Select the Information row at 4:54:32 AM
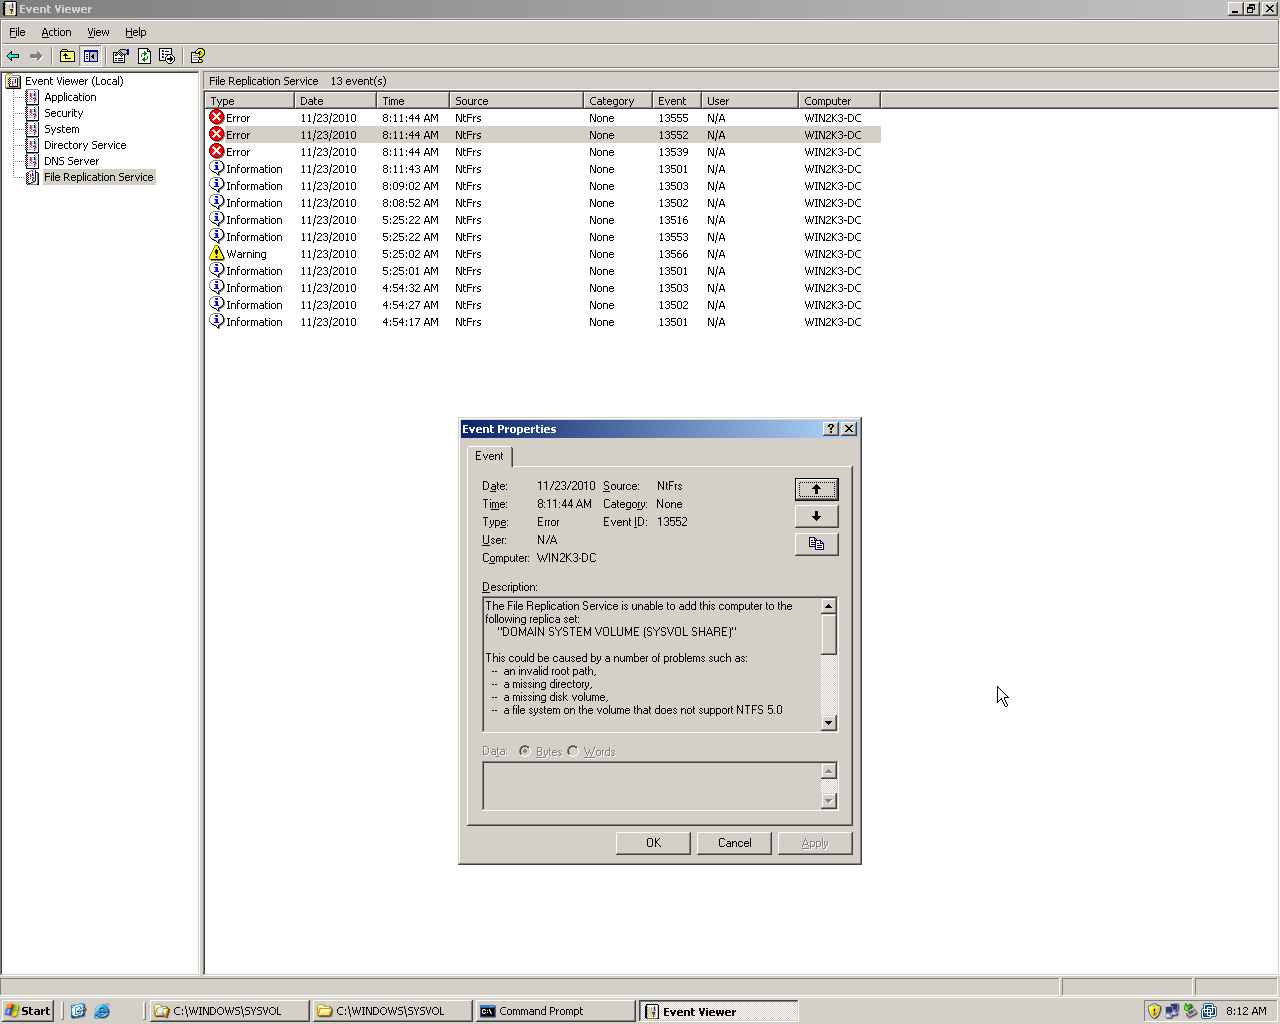 [543, 288]
